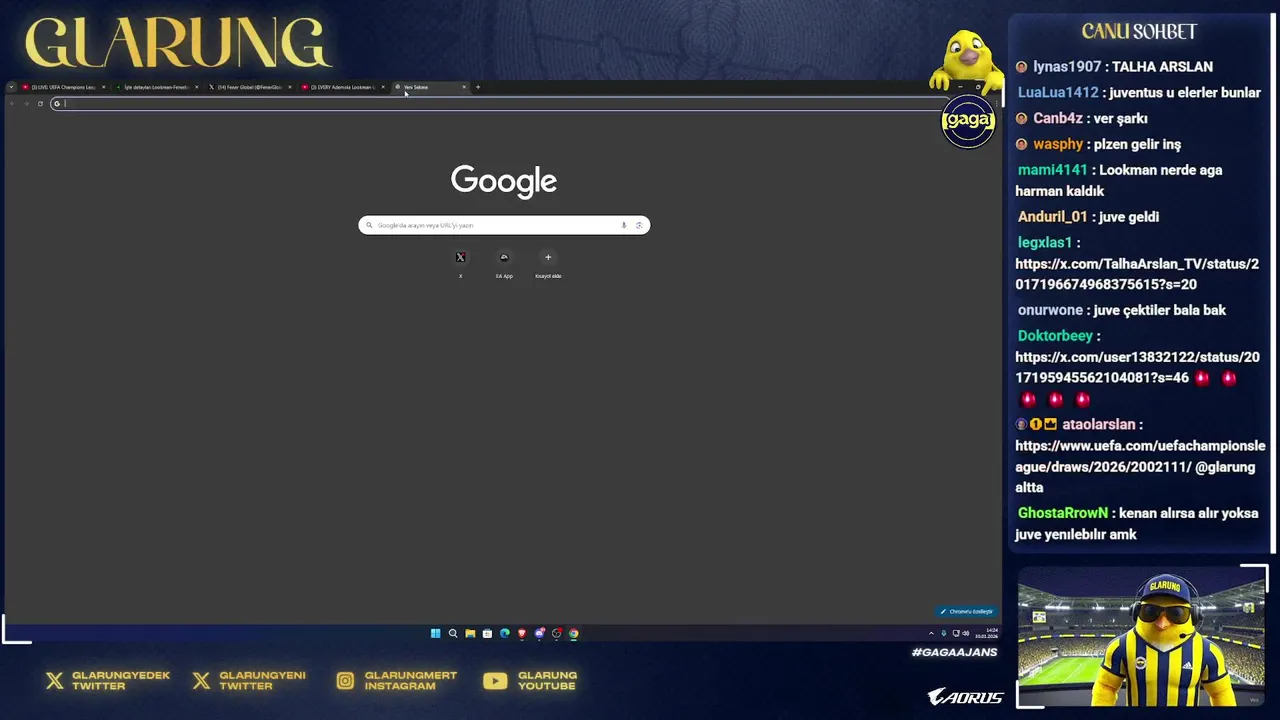Viewport: 1280px width, 720px height.
Task: Click username LuaLua1412 in chat
Action: coord(1058,92)
